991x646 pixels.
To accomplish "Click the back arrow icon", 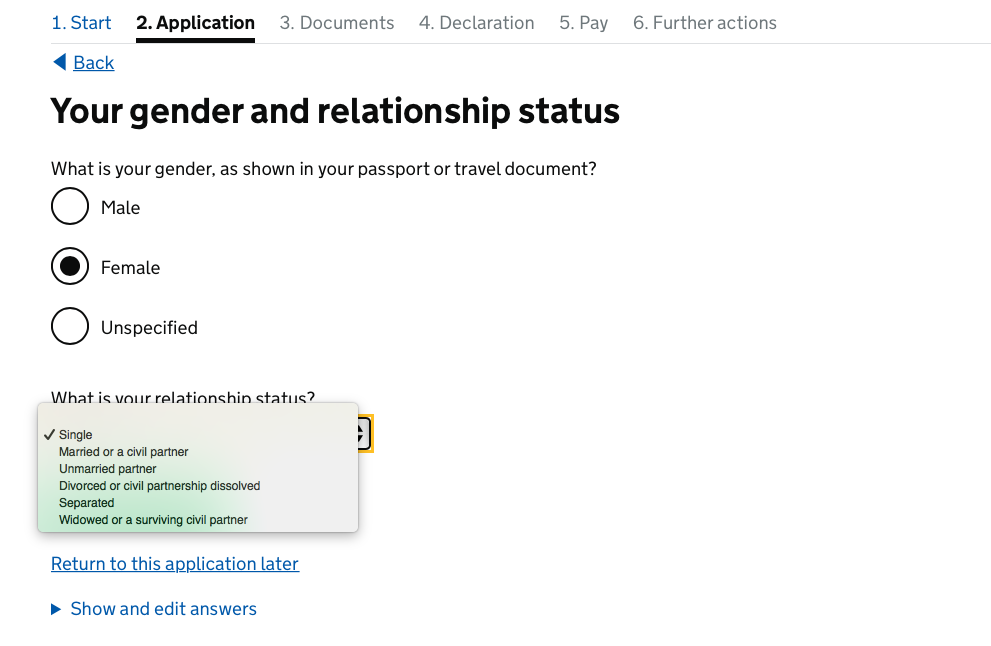I will pos(59,62).
